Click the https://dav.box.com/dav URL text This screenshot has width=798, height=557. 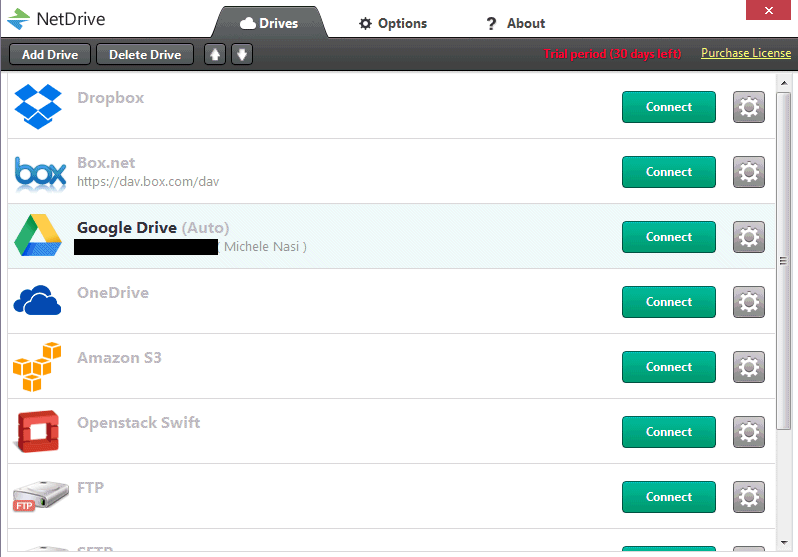point(148,182)
